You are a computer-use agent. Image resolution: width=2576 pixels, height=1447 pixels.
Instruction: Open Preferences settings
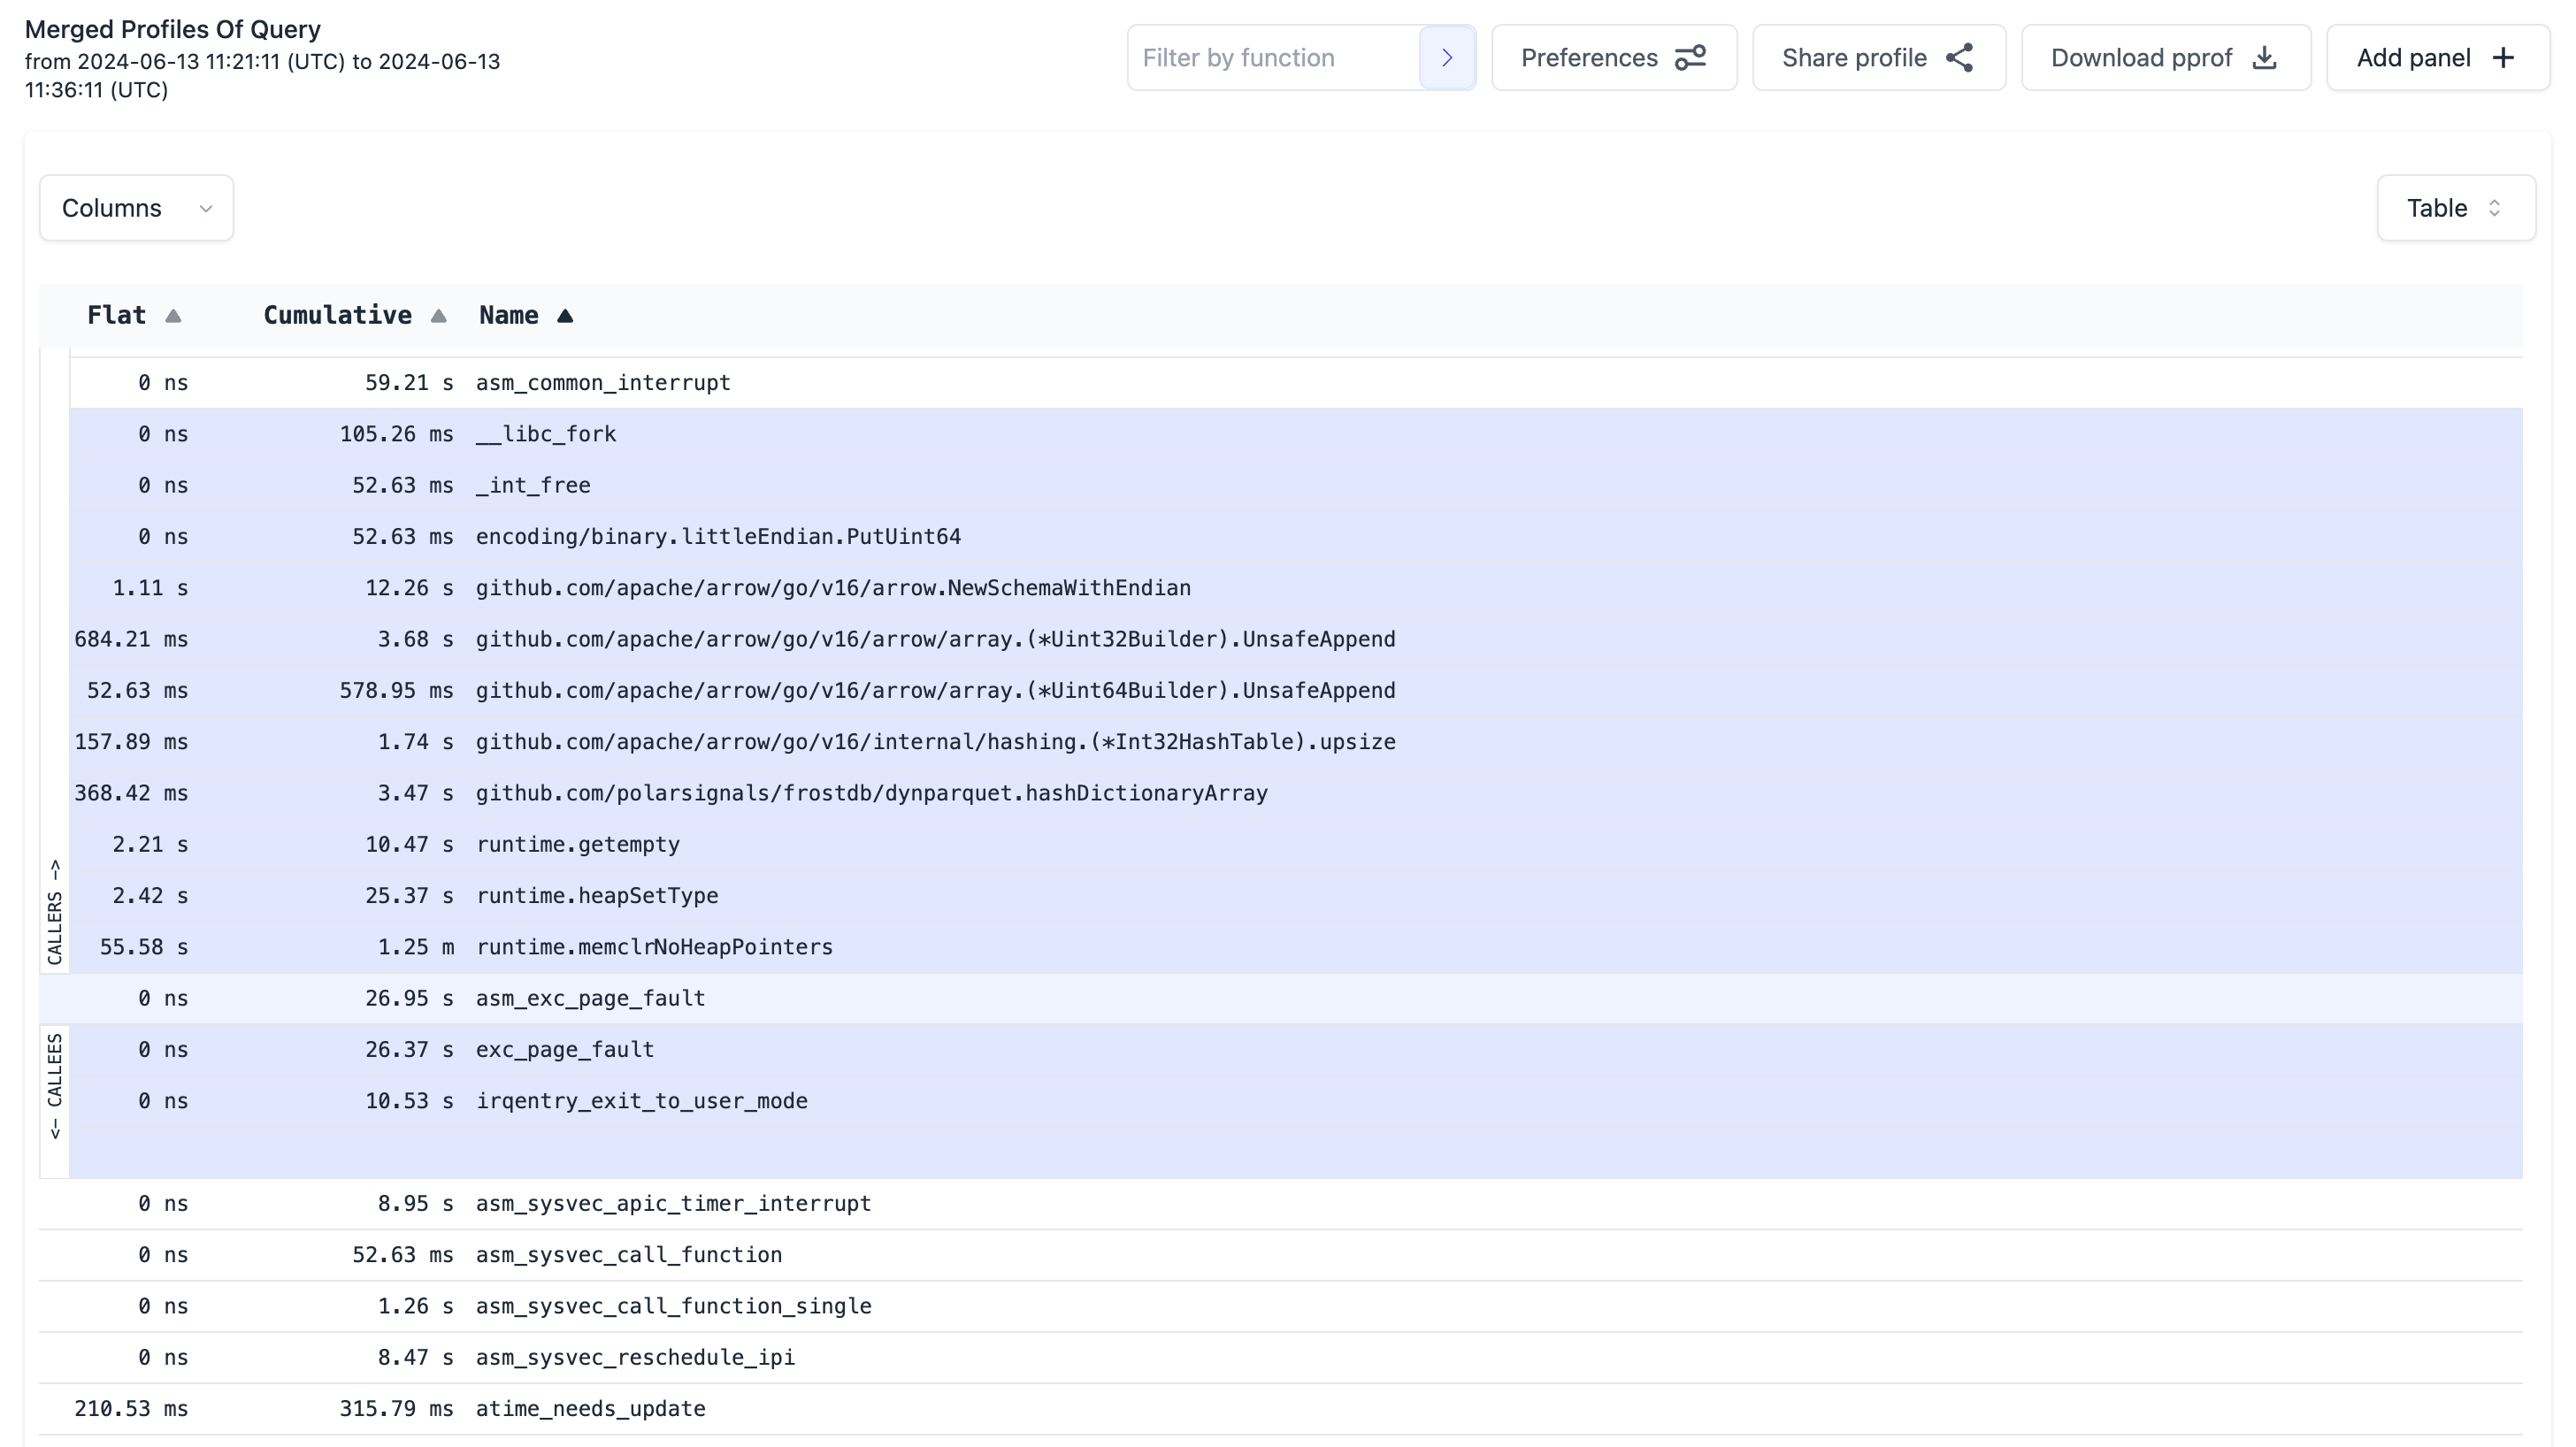[1613, 58]
